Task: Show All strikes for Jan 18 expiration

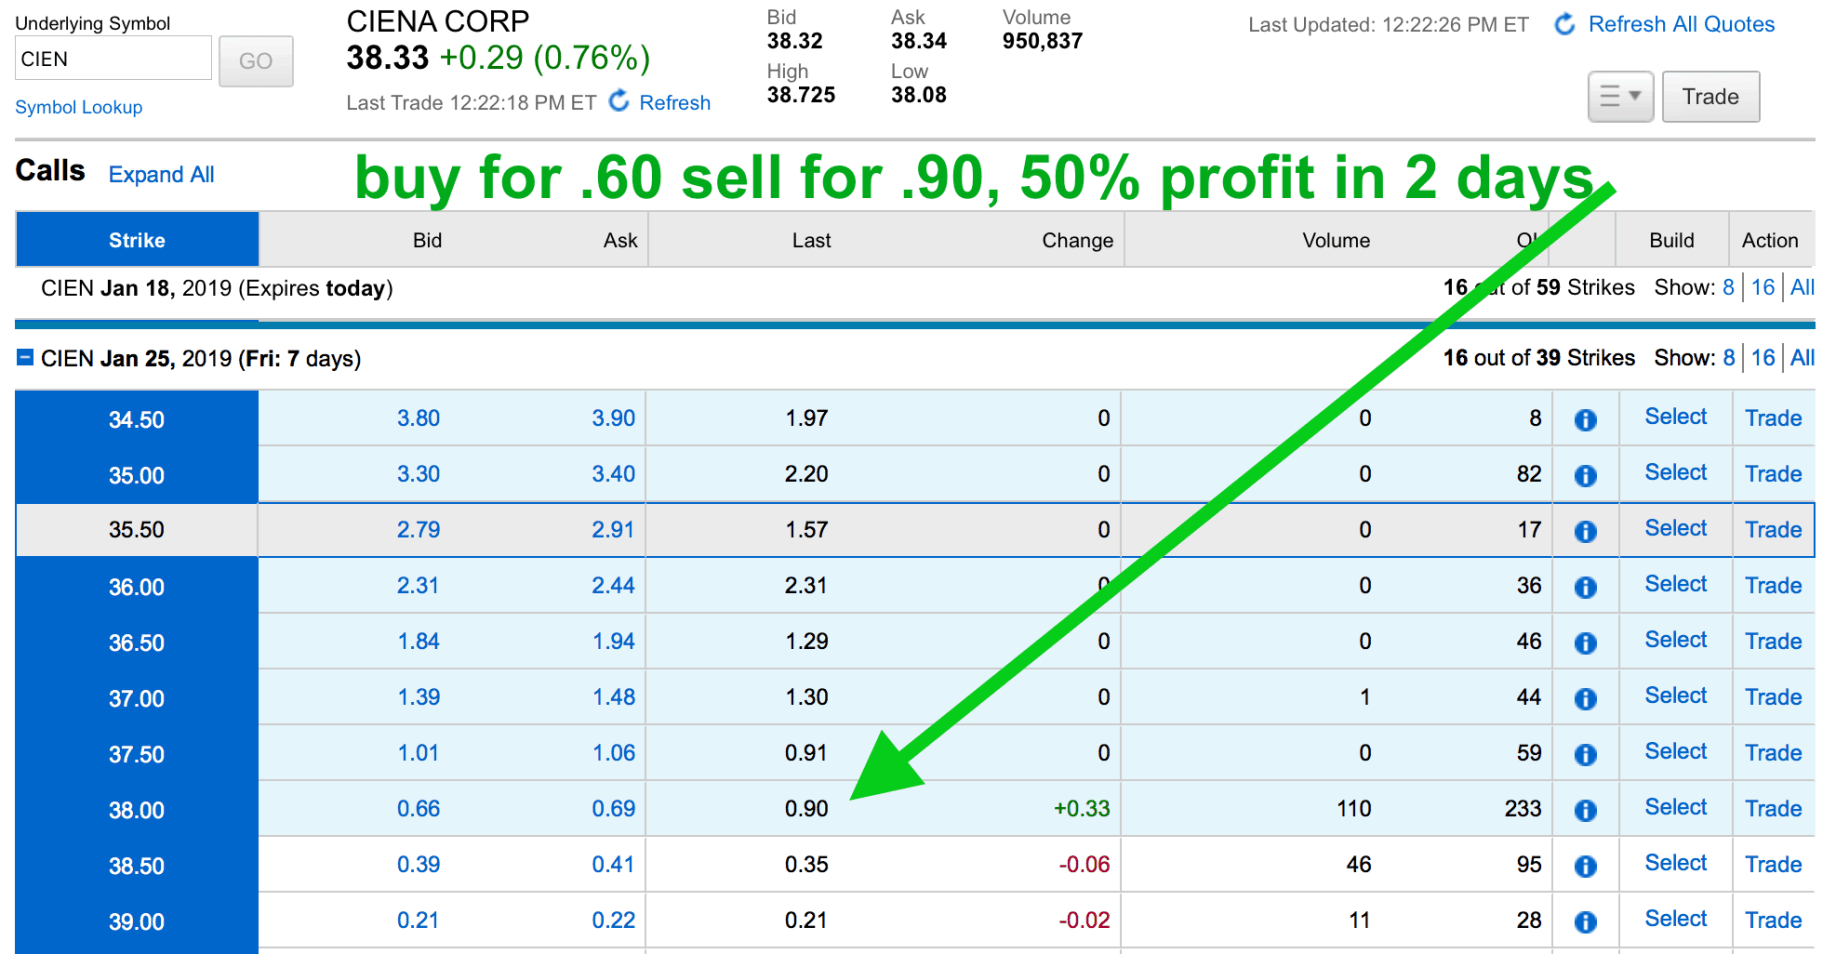Action: [1802, 288]
